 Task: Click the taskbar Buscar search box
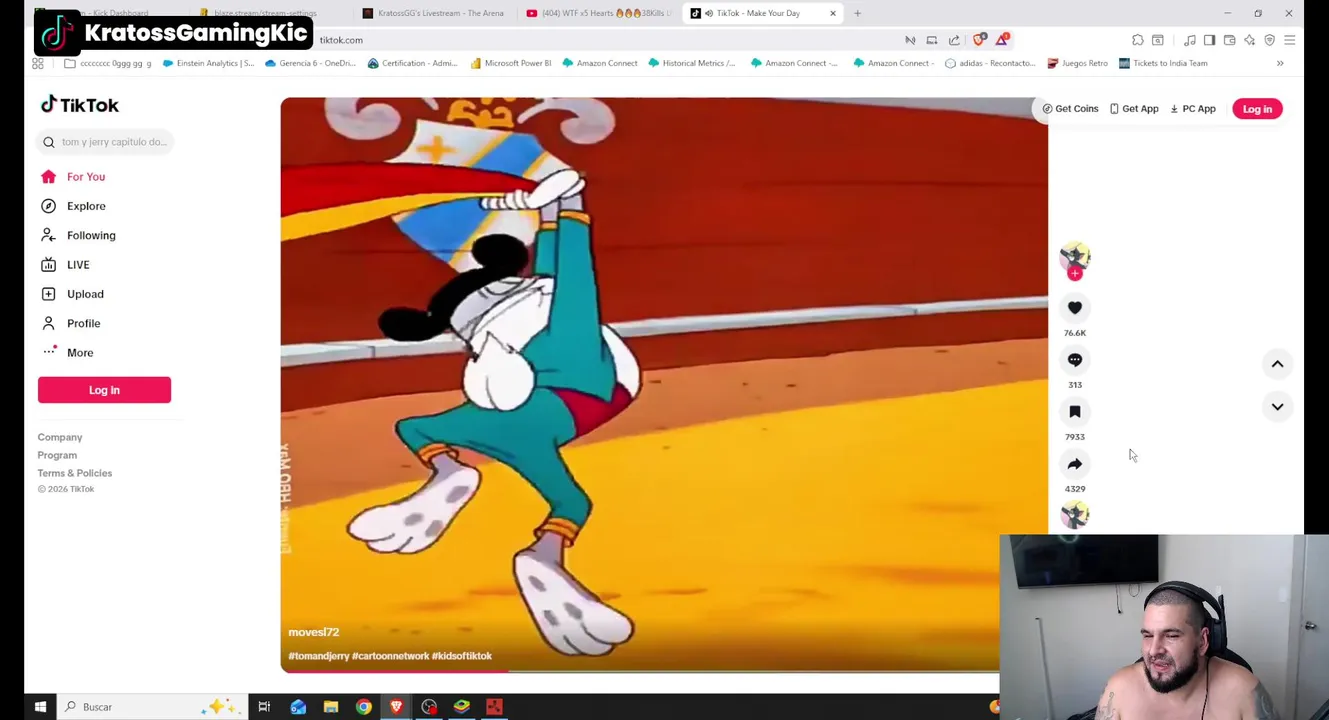point(150,707)
